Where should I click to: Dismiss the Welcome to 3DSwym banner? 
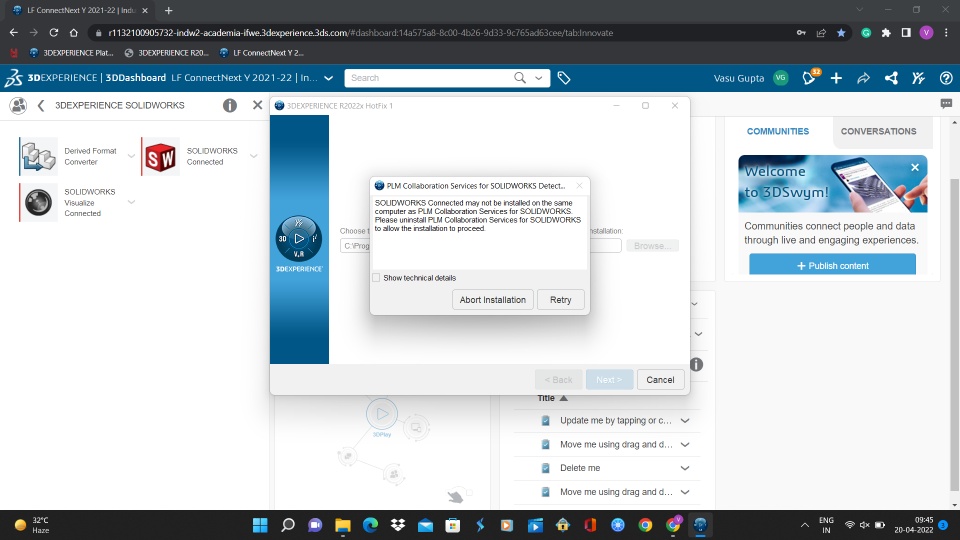(x=915, y=167)
